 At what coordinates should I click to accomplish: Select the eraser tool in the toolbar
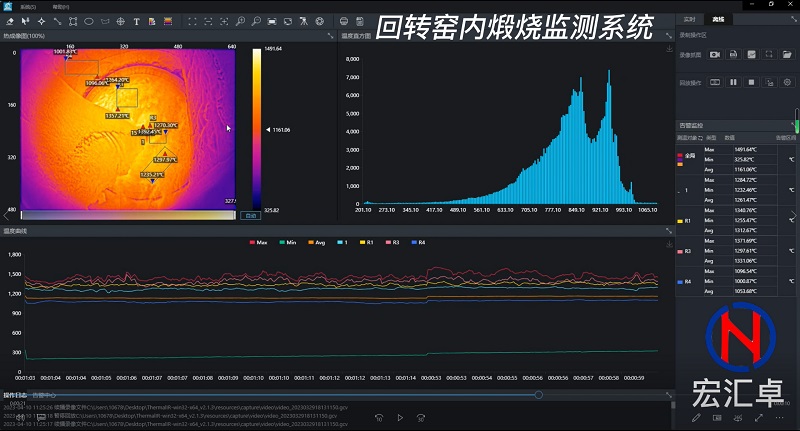pyautogui.click(x=10, y=21)
